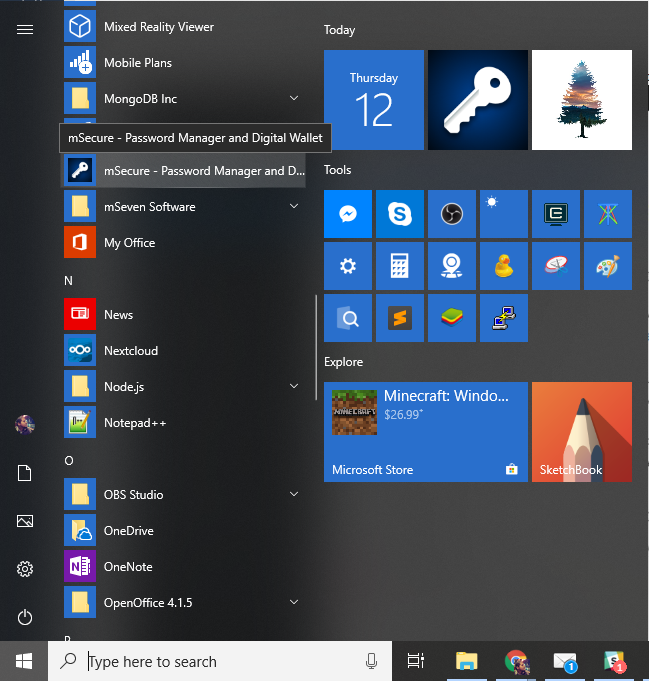
Task: Open the Thursday 12 calendar tile
Action: pos(374,100)
